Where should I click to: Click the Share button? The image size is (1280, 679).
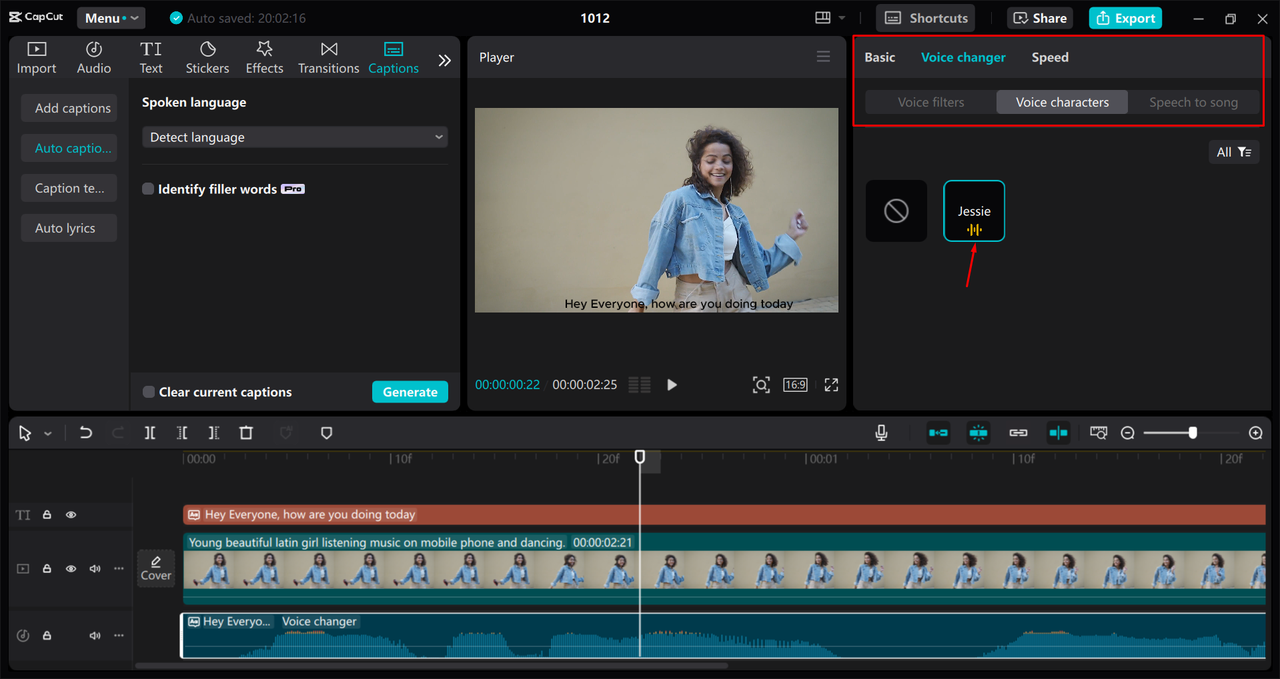coord(1040,18)
